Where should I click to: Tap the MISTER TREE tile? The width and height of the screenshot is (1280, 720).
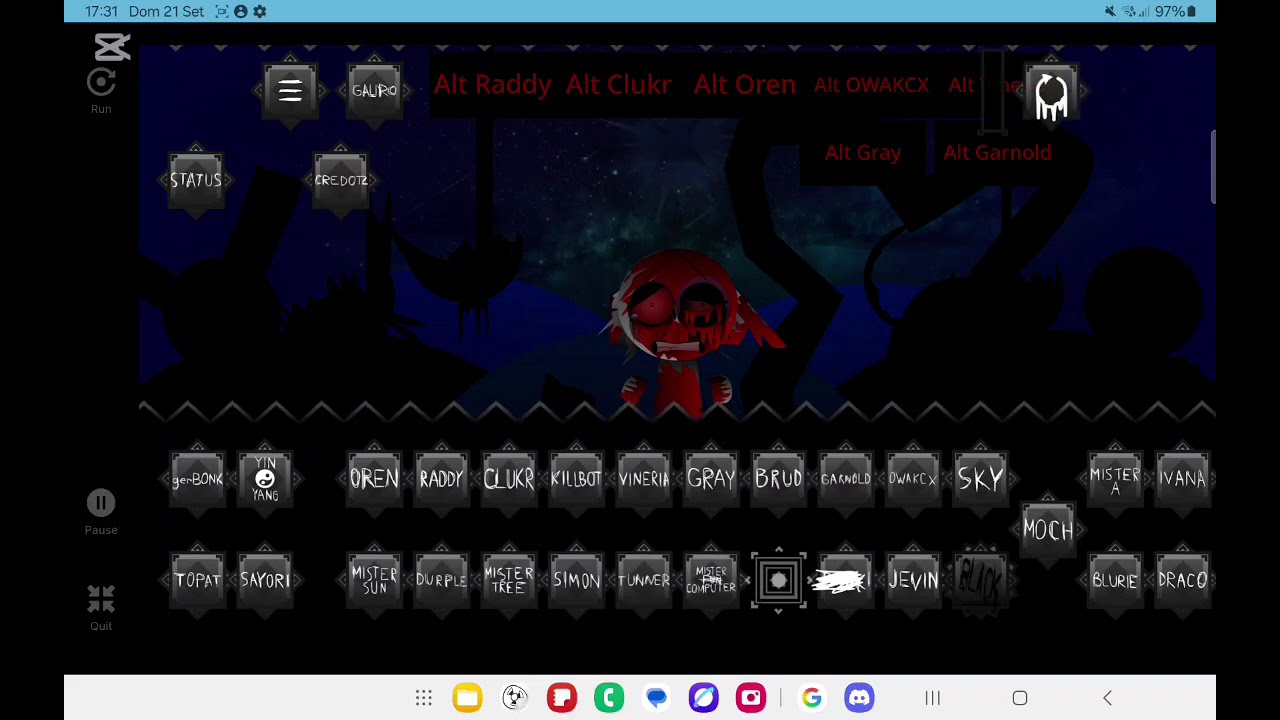[x=508, y=580]
